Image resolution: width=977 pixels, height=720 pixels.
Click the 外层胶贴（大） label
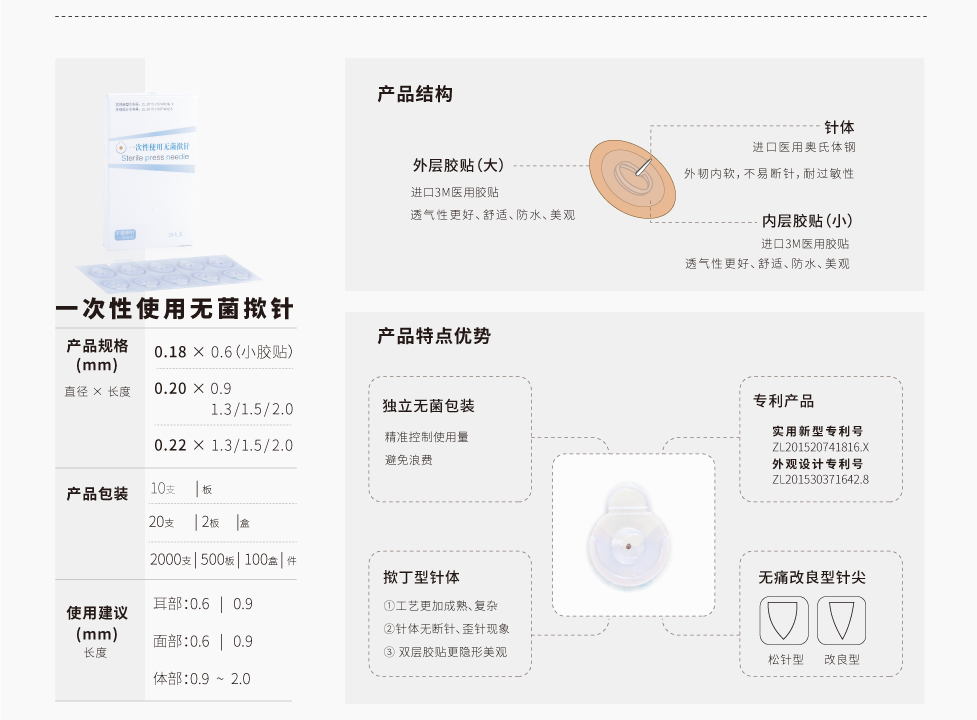click(458, 165)
